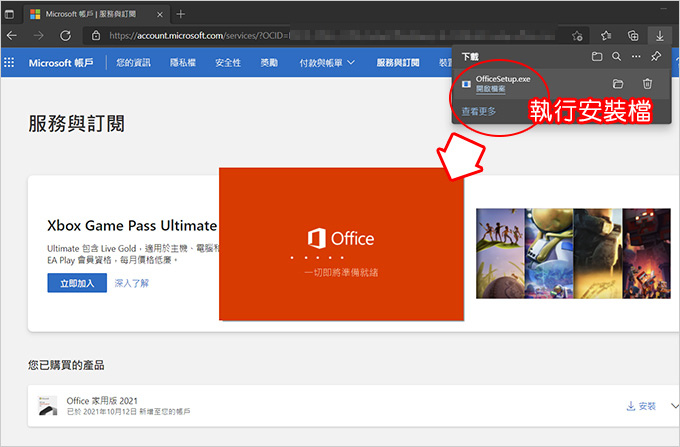Open the tab actions menu icon

coord(9,14)
